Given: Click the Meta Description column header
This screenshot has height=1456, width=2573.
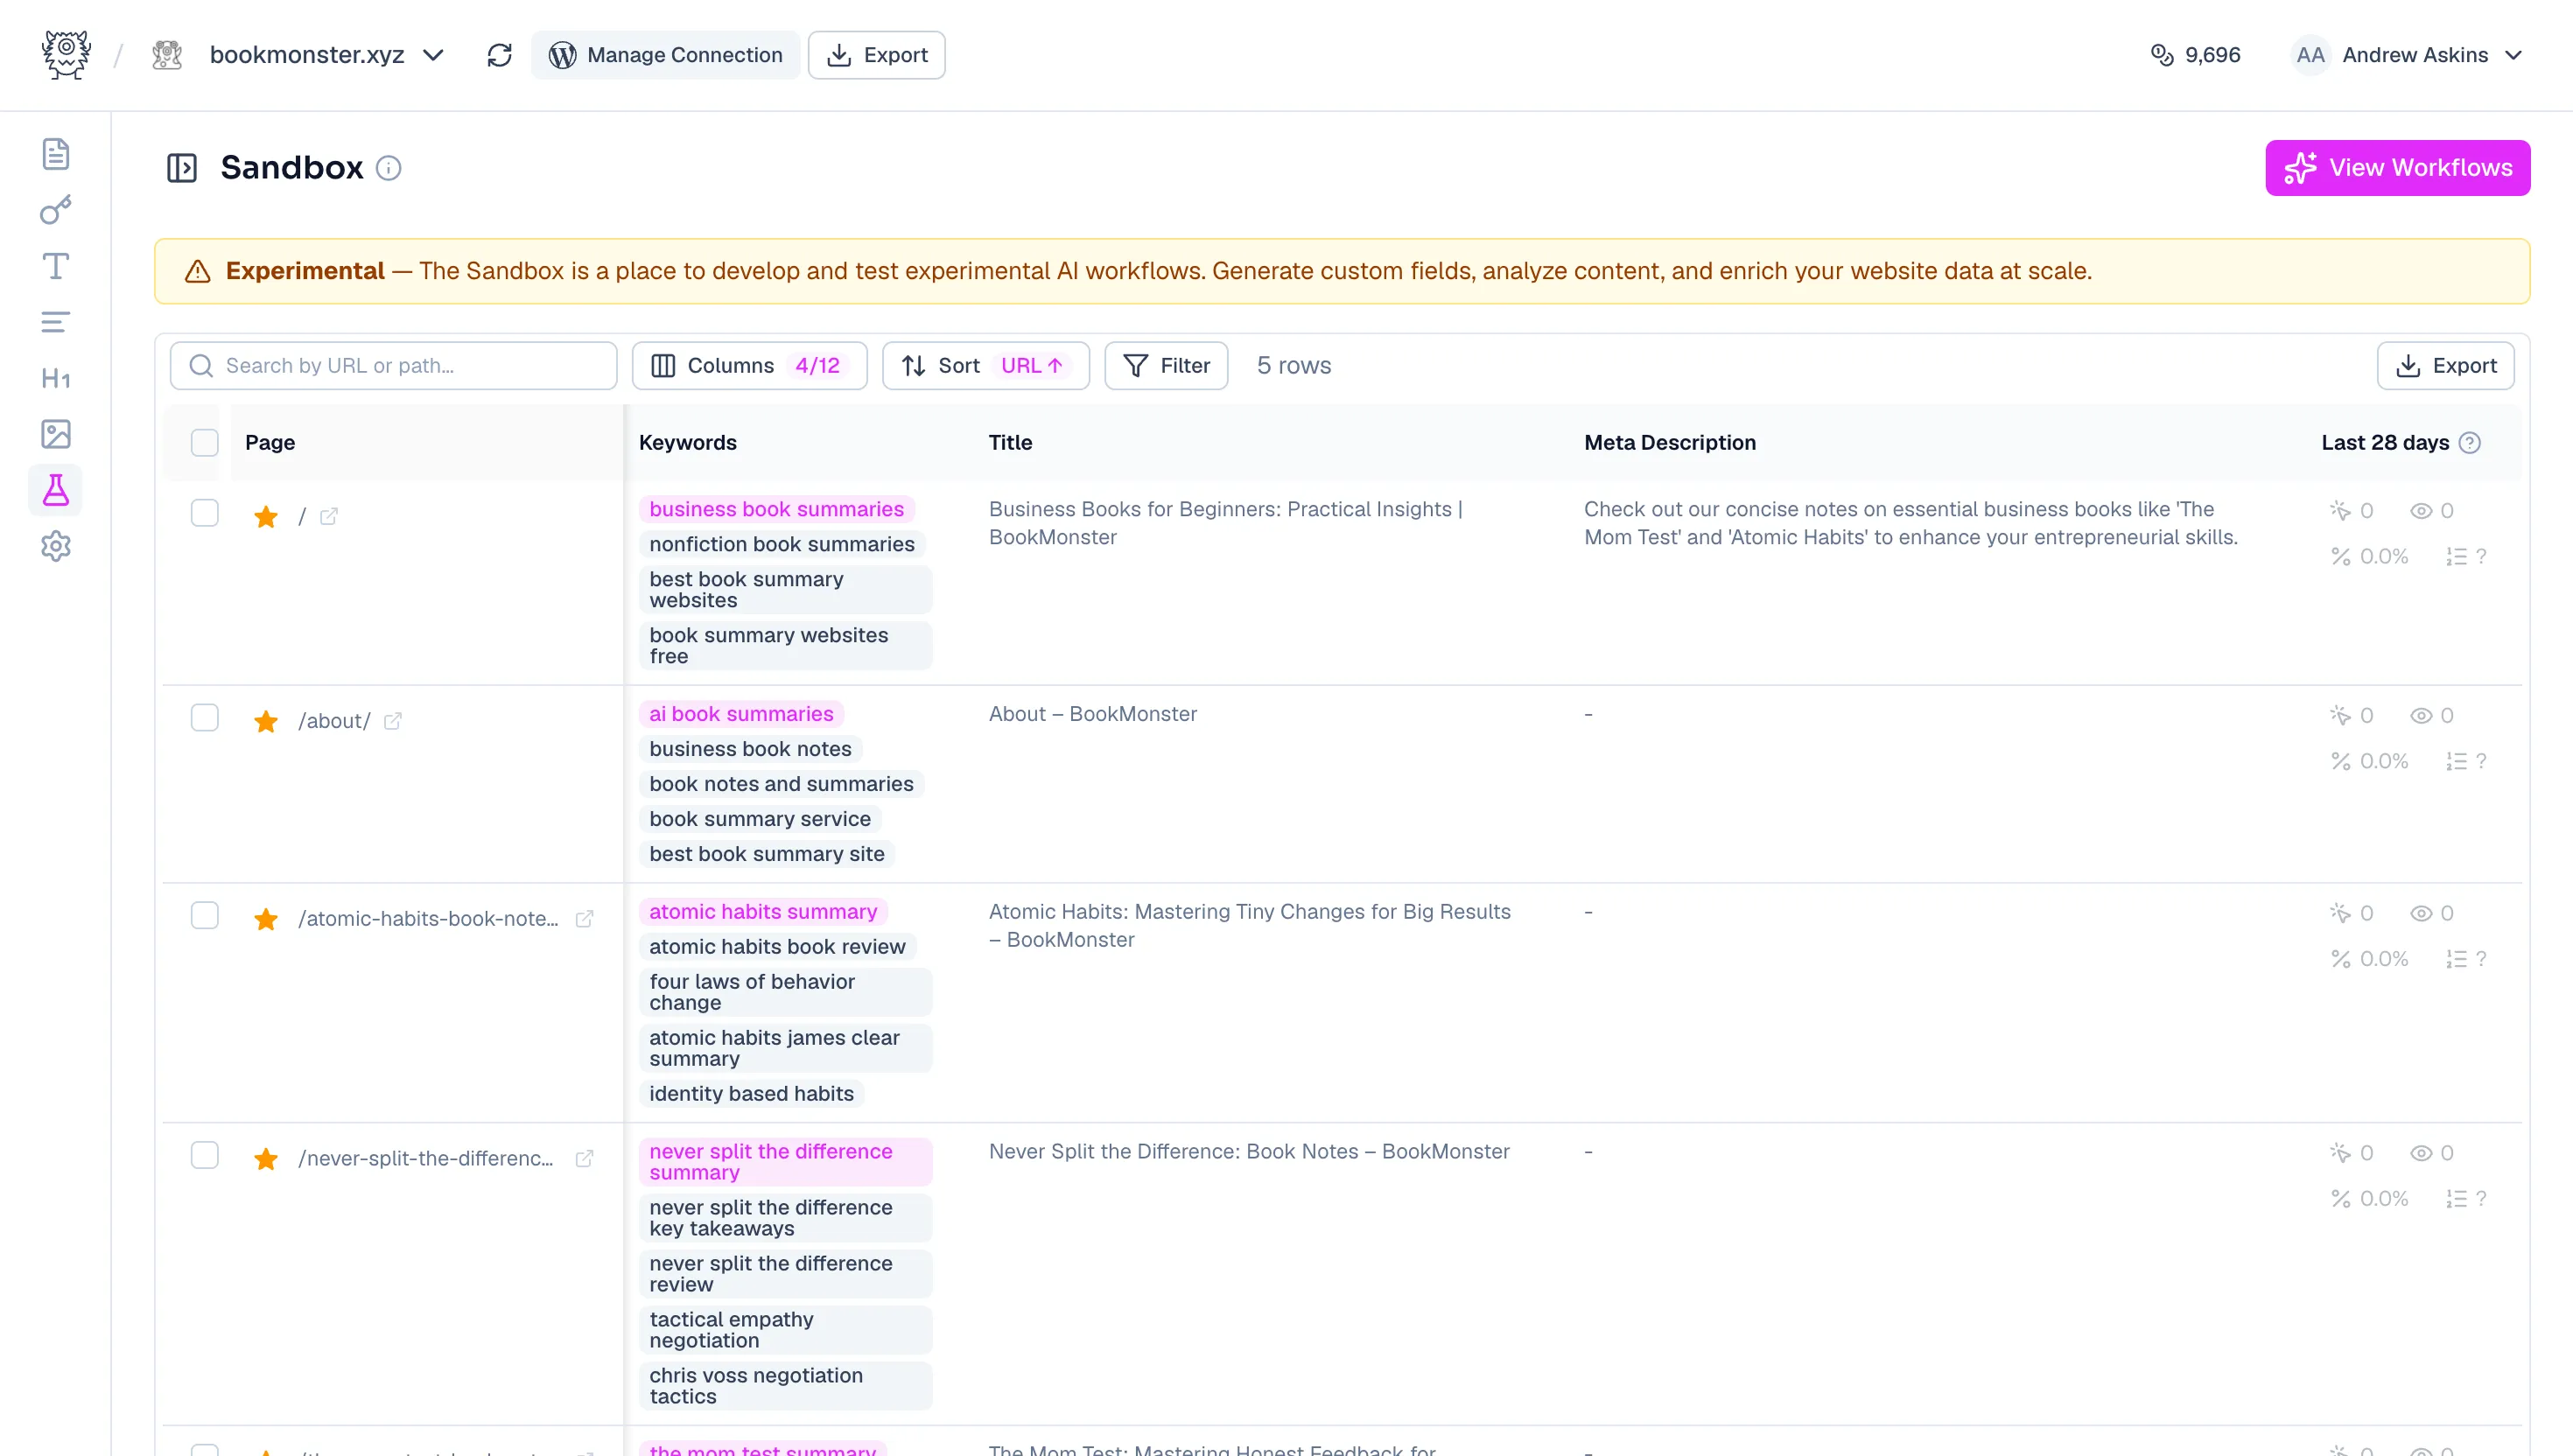Looking at the screenshot, I should [1670, 443].
